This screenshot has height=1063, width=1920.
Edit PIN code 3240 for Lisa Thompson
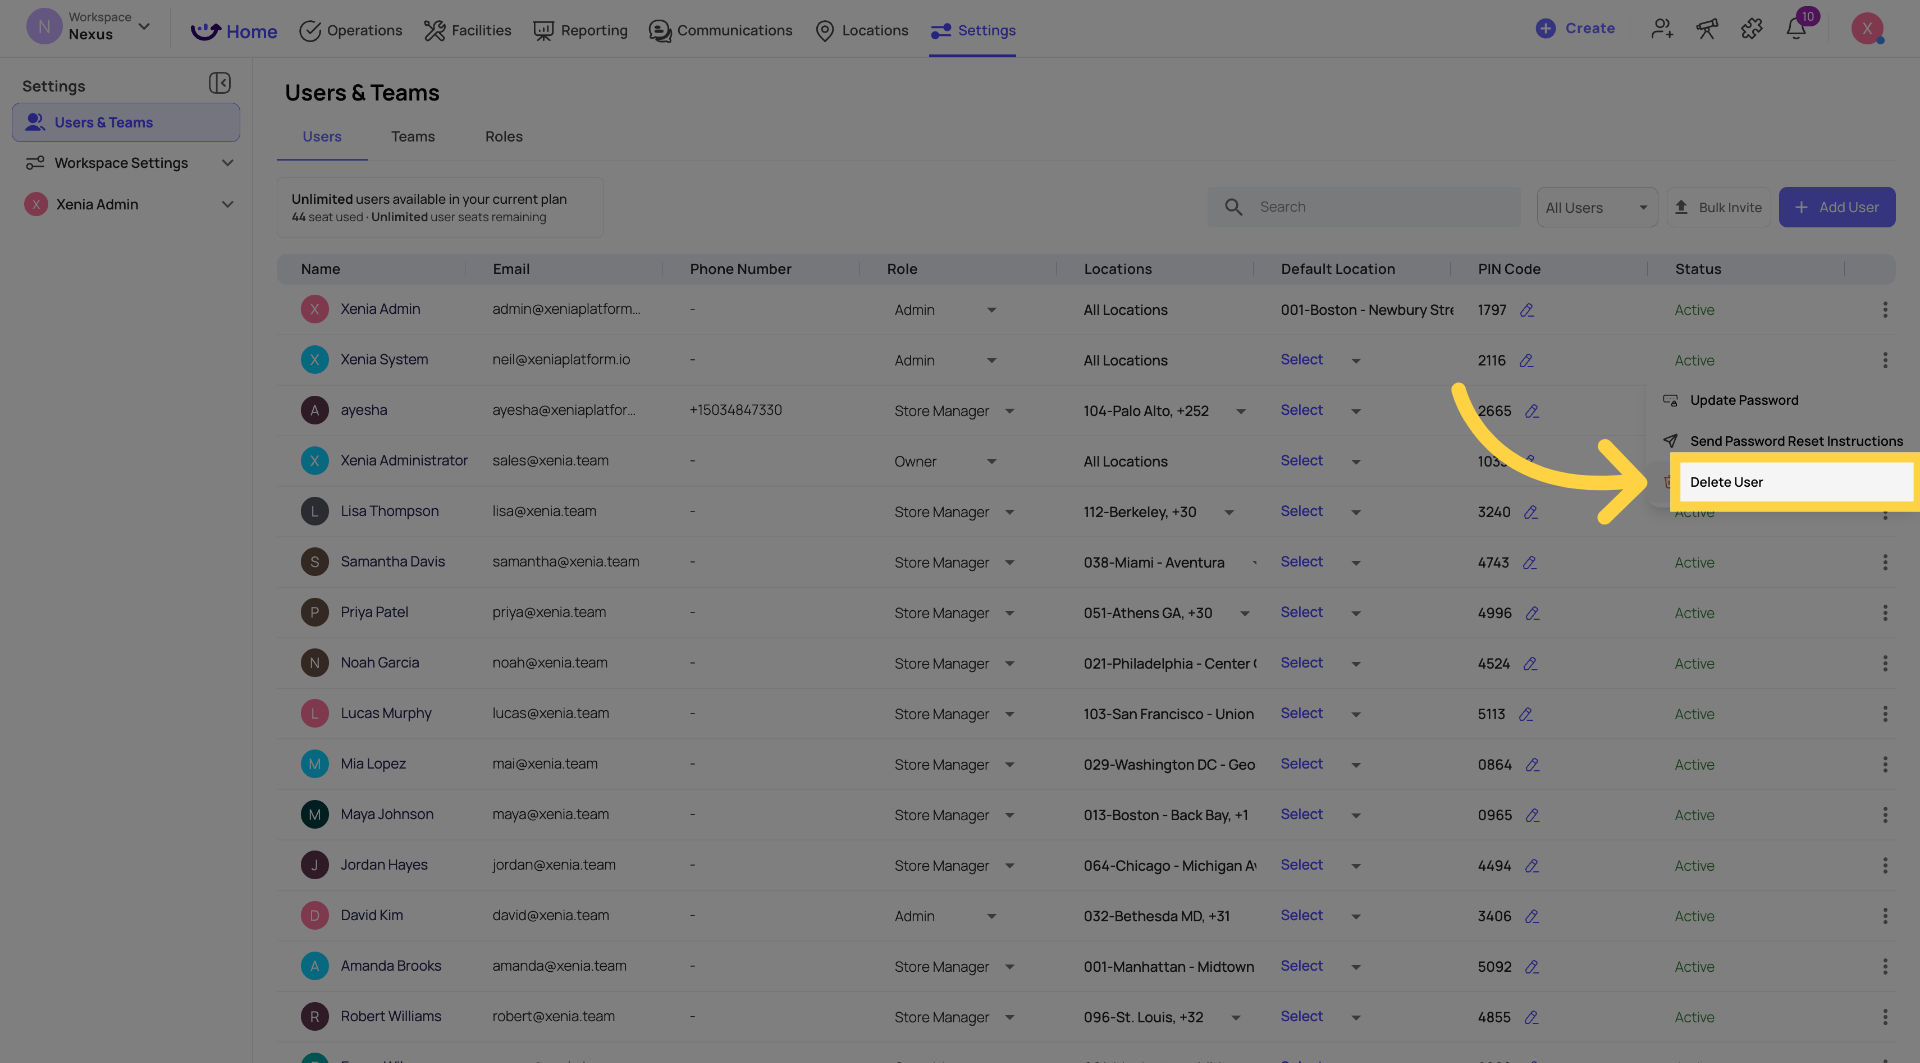(1531, 512)
